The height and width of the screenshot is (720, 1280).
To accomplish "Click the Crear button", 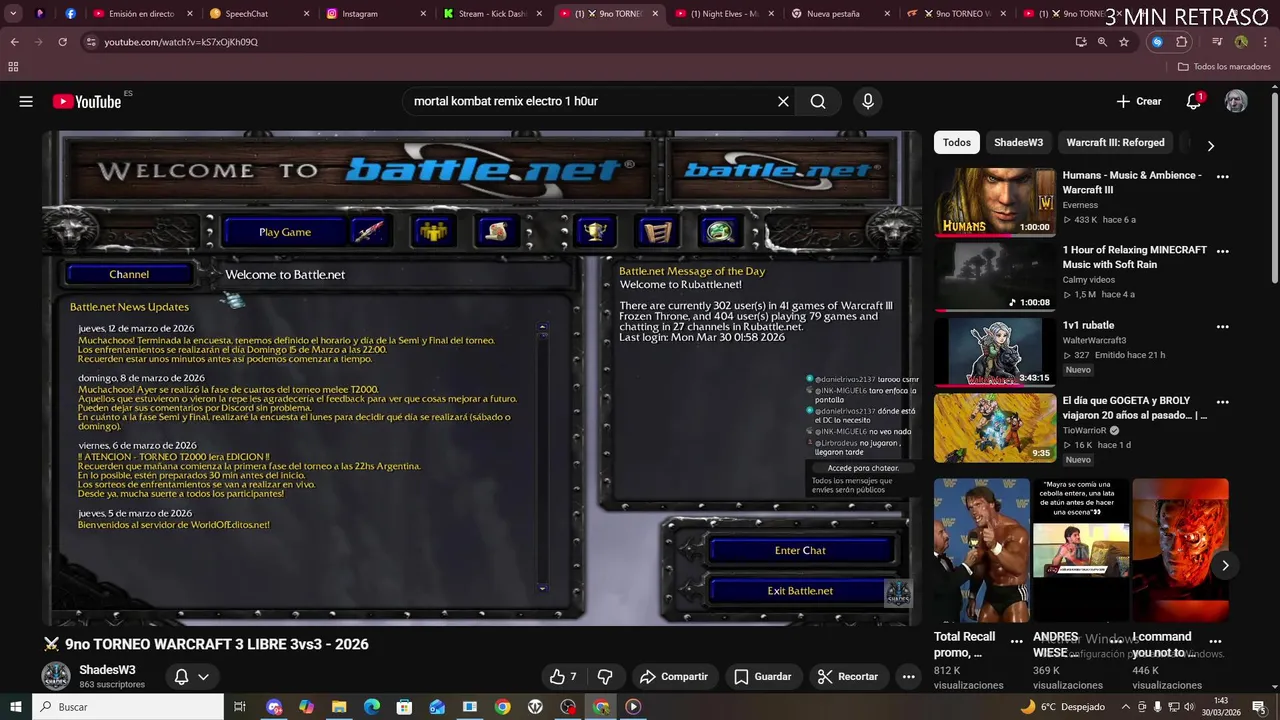I will tap(1139, 101).
